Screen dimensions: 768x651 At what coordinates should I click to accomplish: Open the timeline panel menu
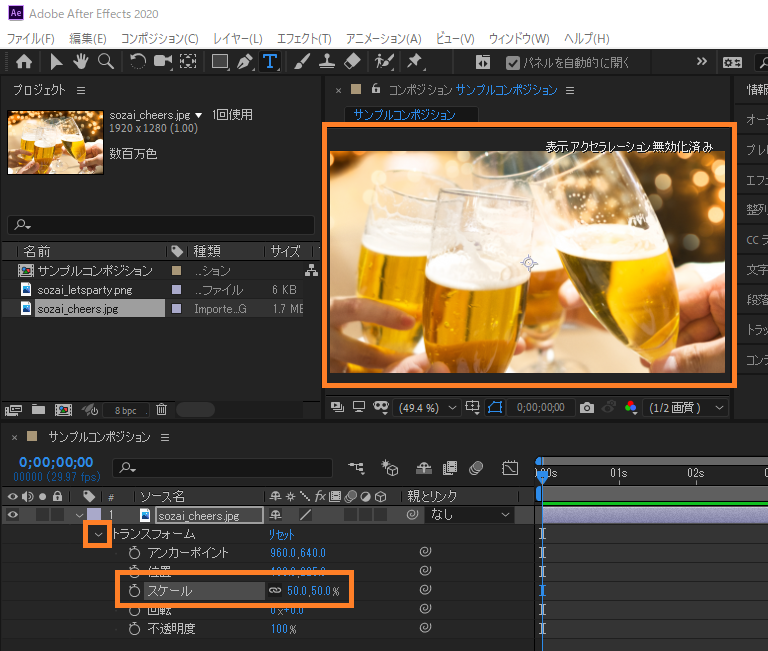(x=165, y=437)
